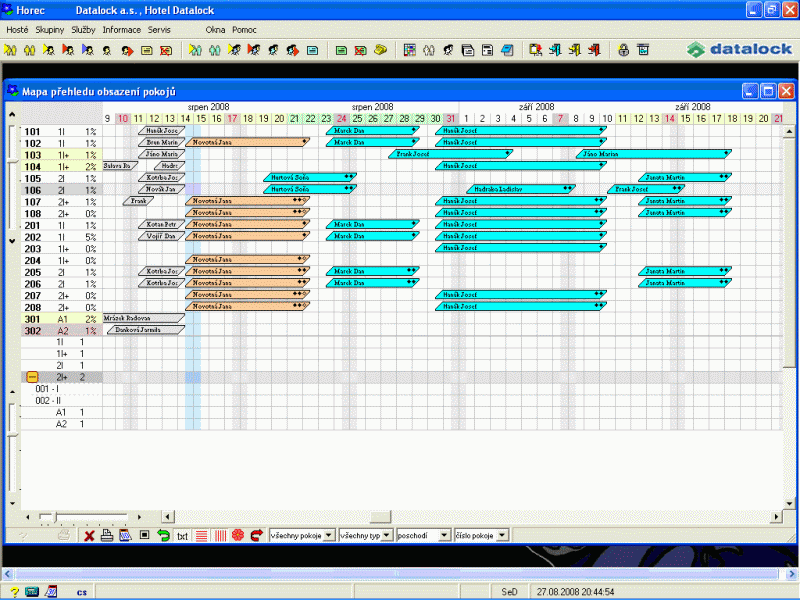This screenshot has width=800, height=600.
Task: Click the yellow question mark help icon
Action: 14,591
